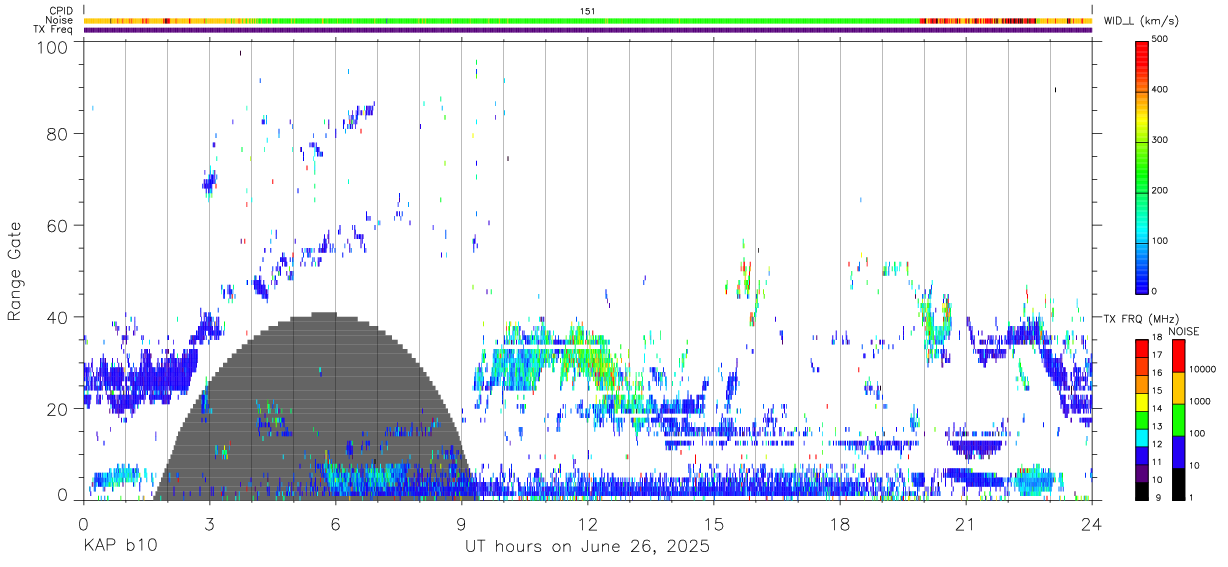The height and width of the screenshot is (567, 1228).
Task: Click the 300 tick on the width scale
Action: click(x=1161, y=141)
